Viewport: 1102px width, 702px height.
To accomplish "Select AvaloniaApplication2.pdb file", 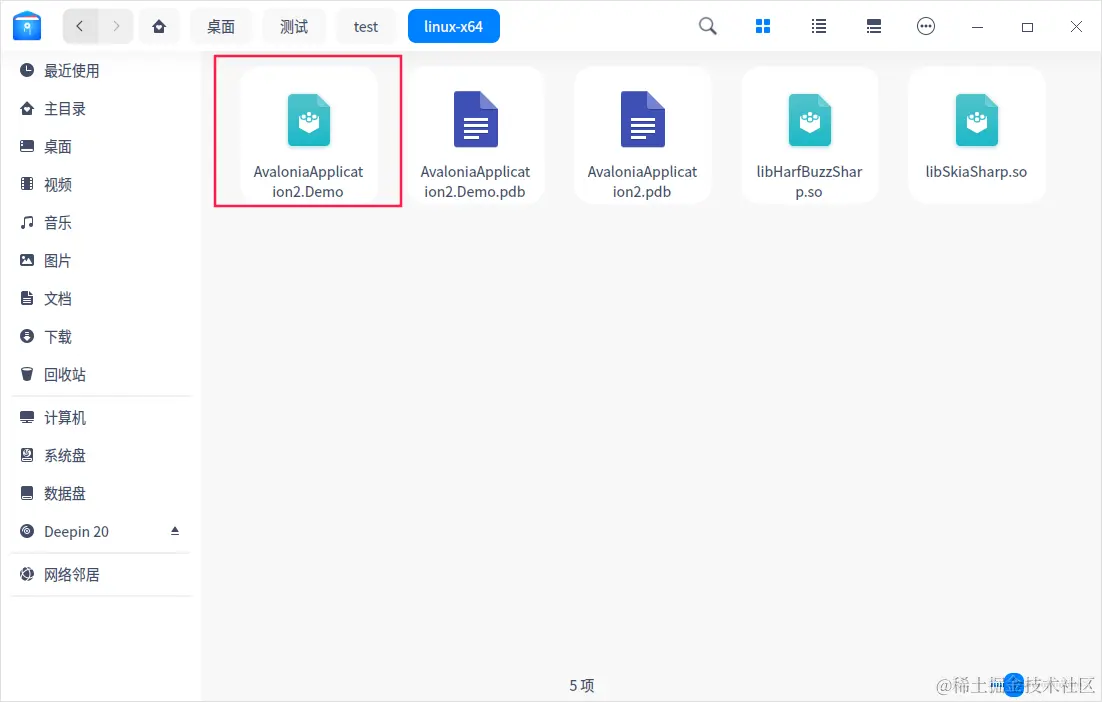I will (642, 135).
